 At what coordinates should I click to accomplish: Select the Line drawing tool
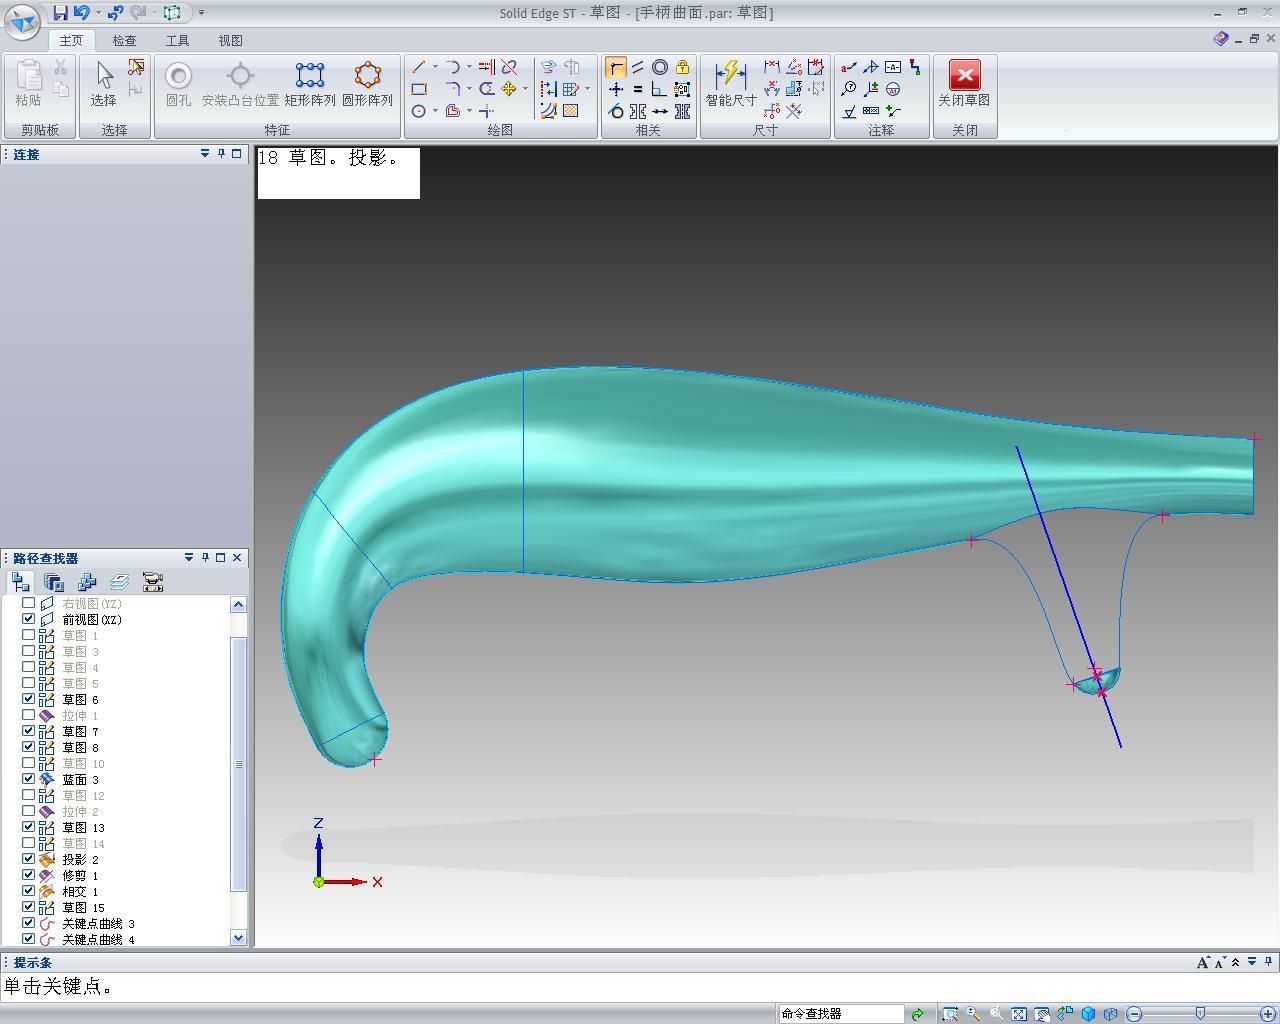(418, 67)
